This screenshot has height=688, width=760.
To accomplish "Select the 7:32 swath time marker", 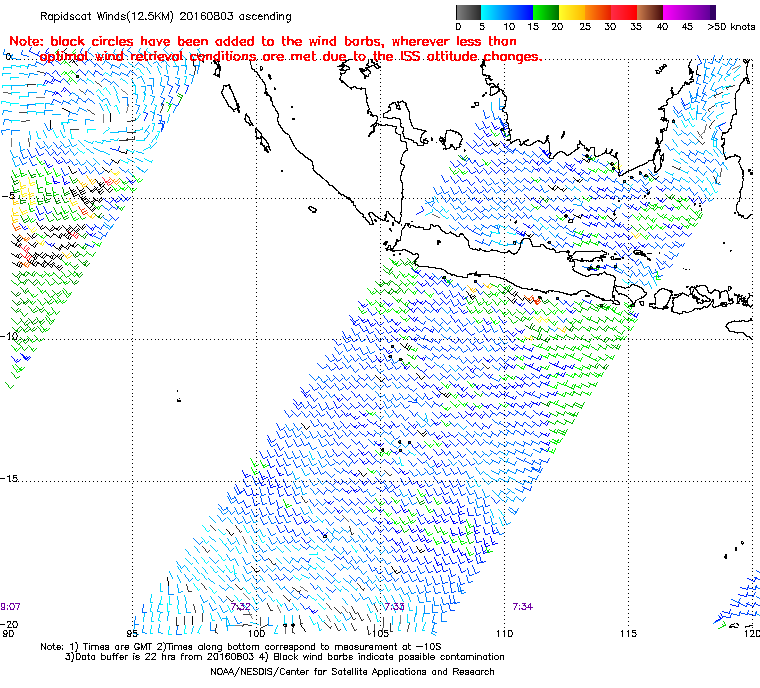I will (x=241, y=607).
